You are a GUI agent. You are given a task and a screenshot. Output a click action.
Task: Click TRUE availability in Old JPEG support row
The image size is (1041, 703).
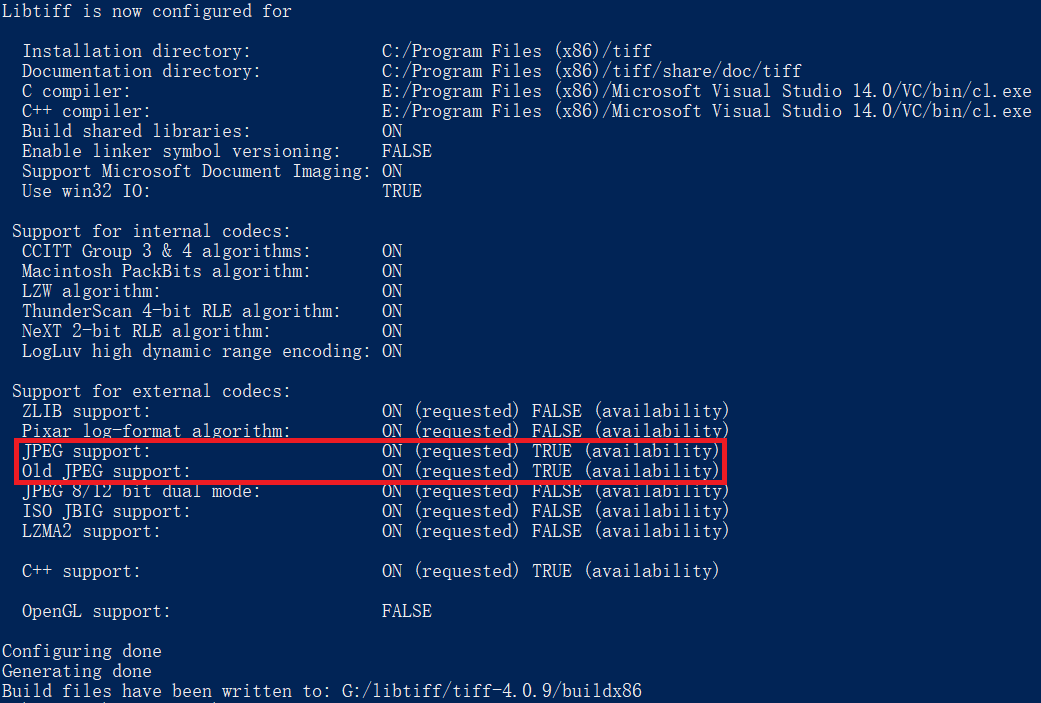pos(551,471)
